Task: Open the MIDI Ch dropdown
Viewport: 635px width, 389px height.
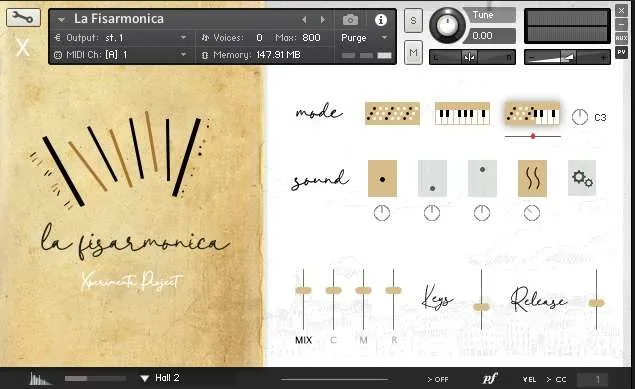Action: click(x=120, y=55)
